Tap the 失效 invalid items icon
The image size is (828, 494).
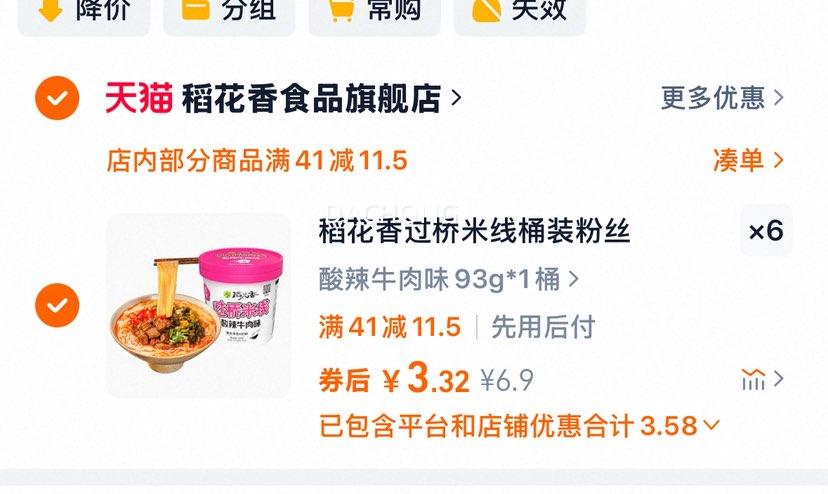point(486,10)
